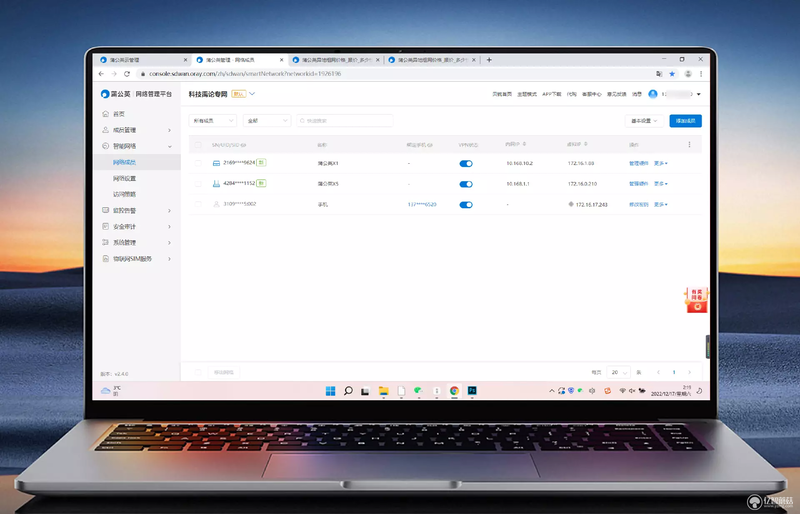Click the network icon beside 智能网络
Image resolution: width=800 pixels, height=514 pixels.
coord(106,146)
